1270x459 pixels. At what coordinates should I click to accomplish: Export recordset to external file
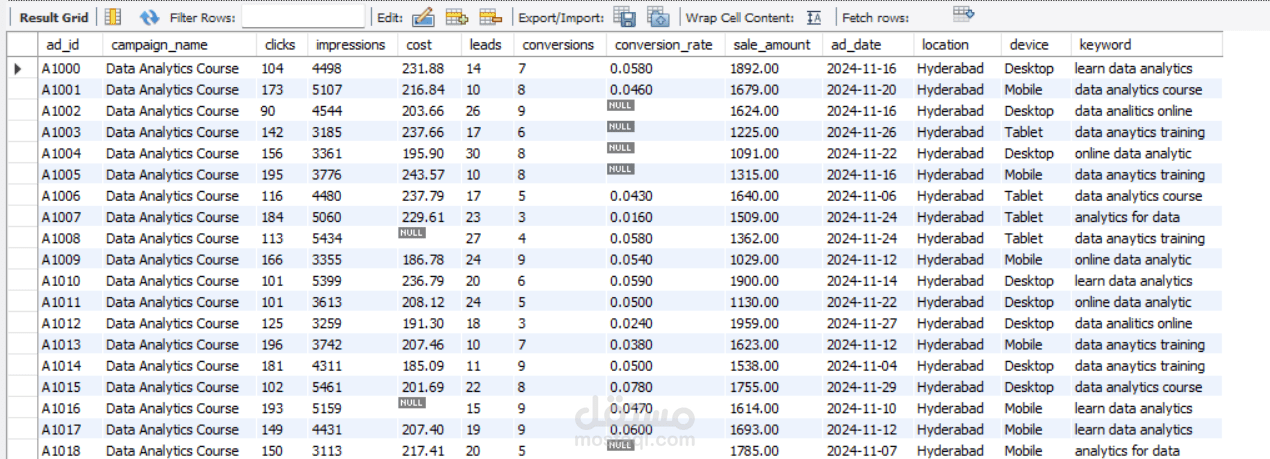tap(625, 17)
